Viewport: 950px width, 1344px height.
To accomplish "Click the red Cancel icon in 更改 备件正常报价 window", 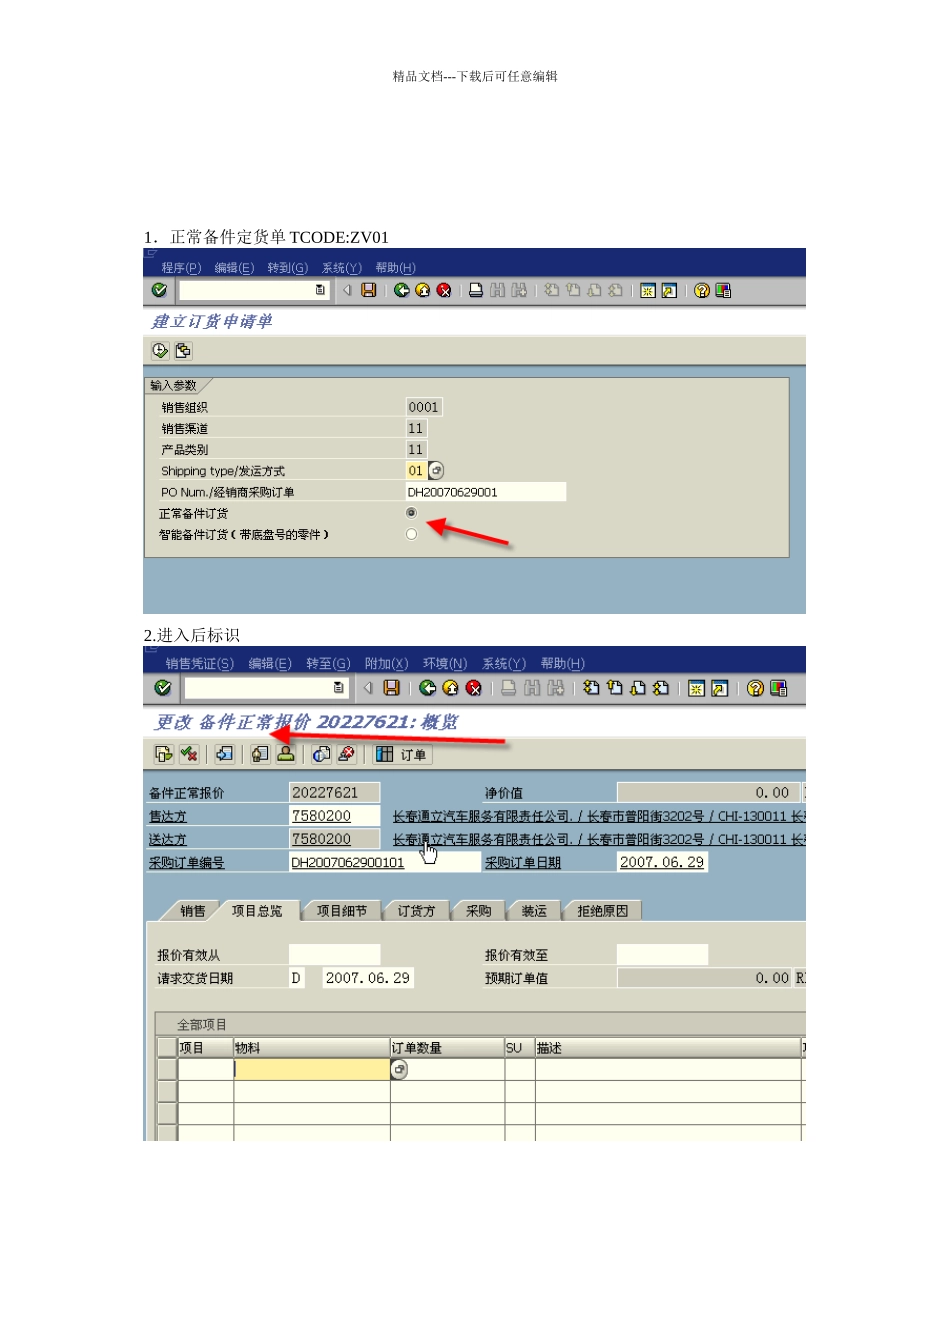I will click(x=474, y=688).
